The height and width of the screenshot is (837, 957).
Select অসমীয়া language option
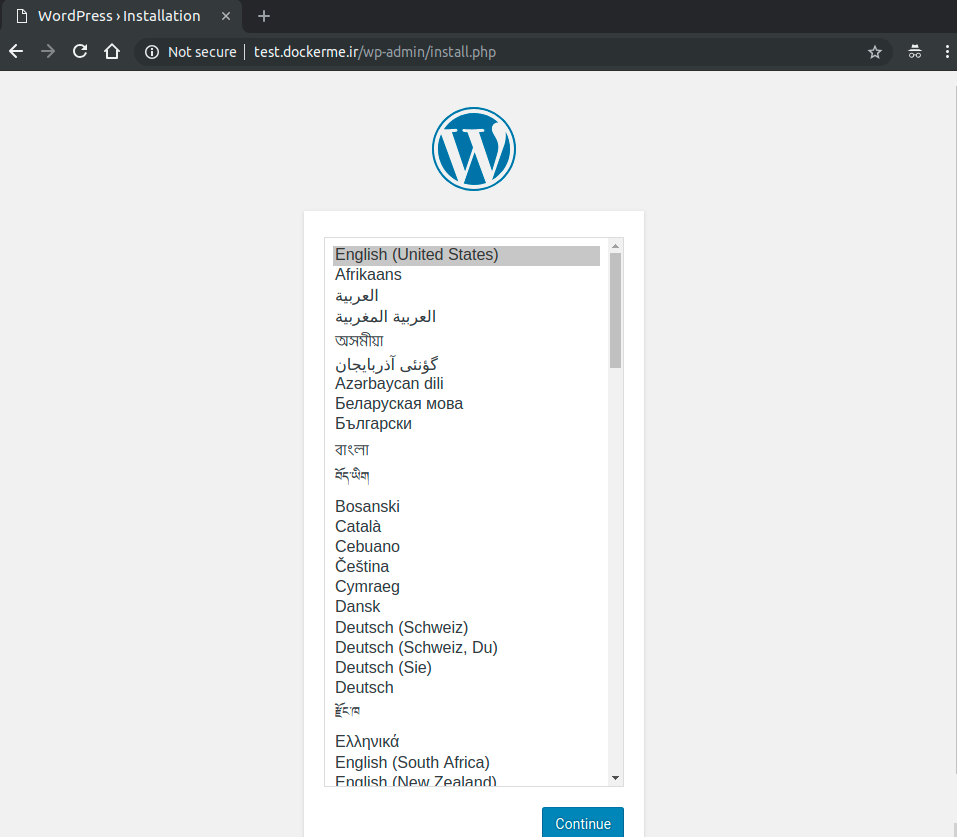coord(466,340)
